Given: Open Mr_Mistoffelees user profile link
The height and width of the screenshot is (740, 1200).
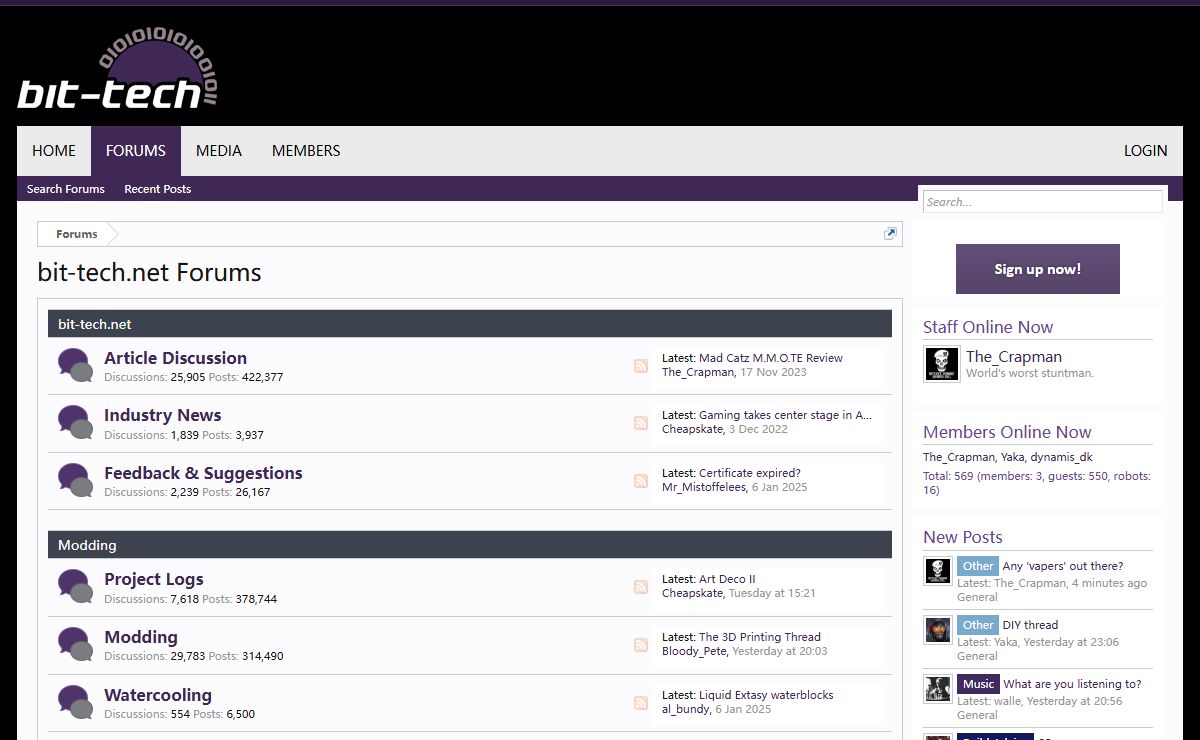Looking at the screenshot, I should pos(704,487).
